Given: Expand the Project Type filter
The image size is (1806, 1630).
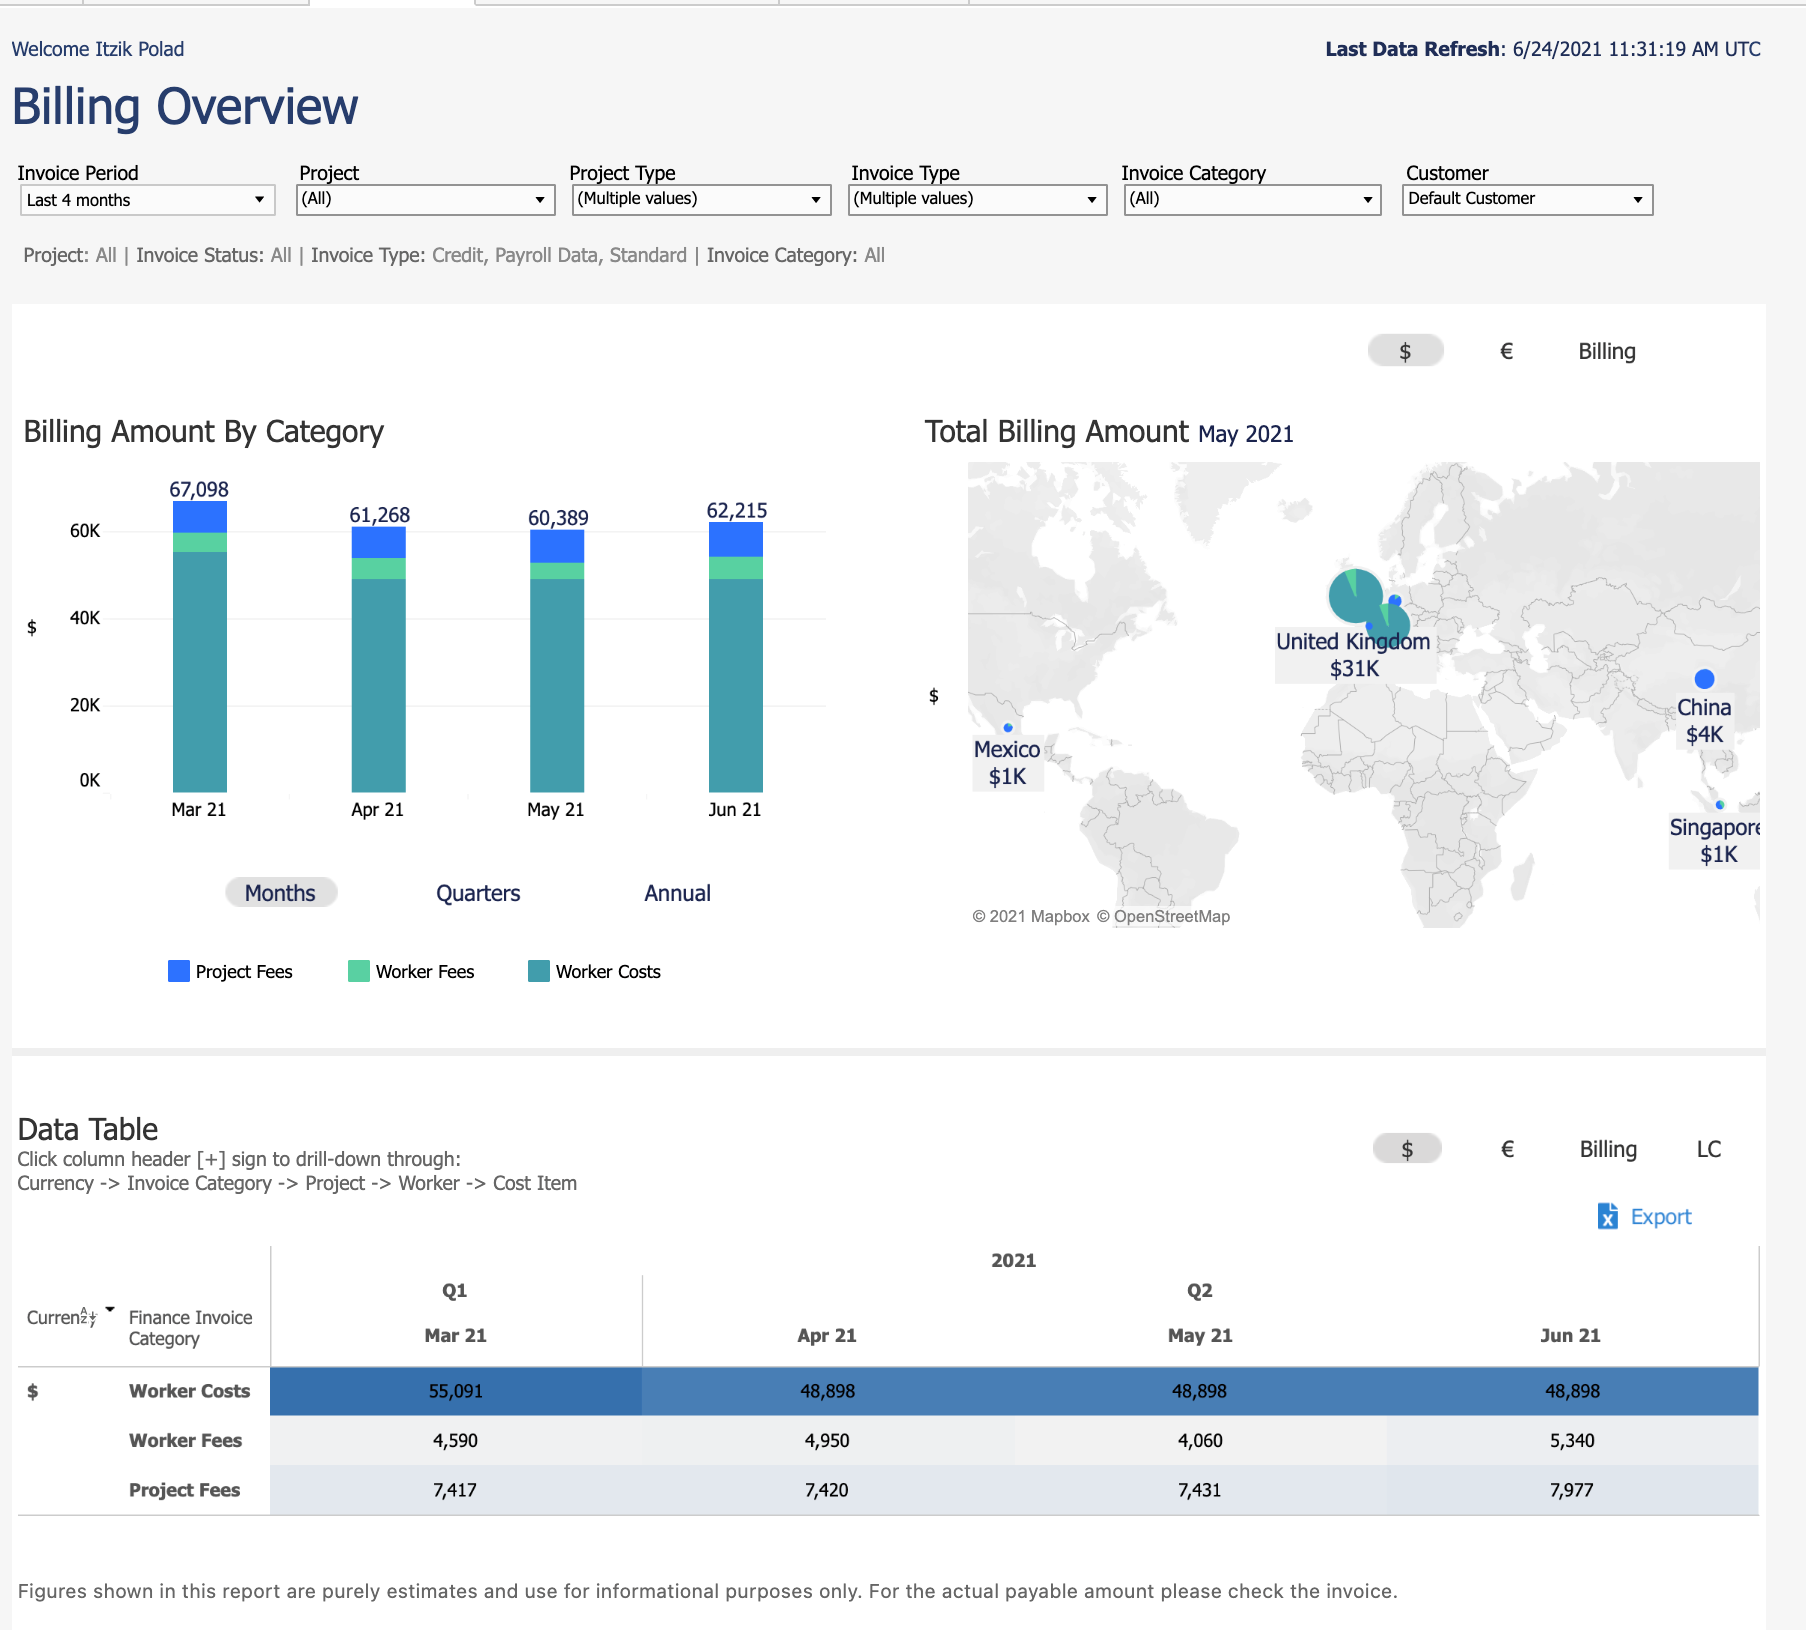Looking at the screenshot, I should coord(816,199).
